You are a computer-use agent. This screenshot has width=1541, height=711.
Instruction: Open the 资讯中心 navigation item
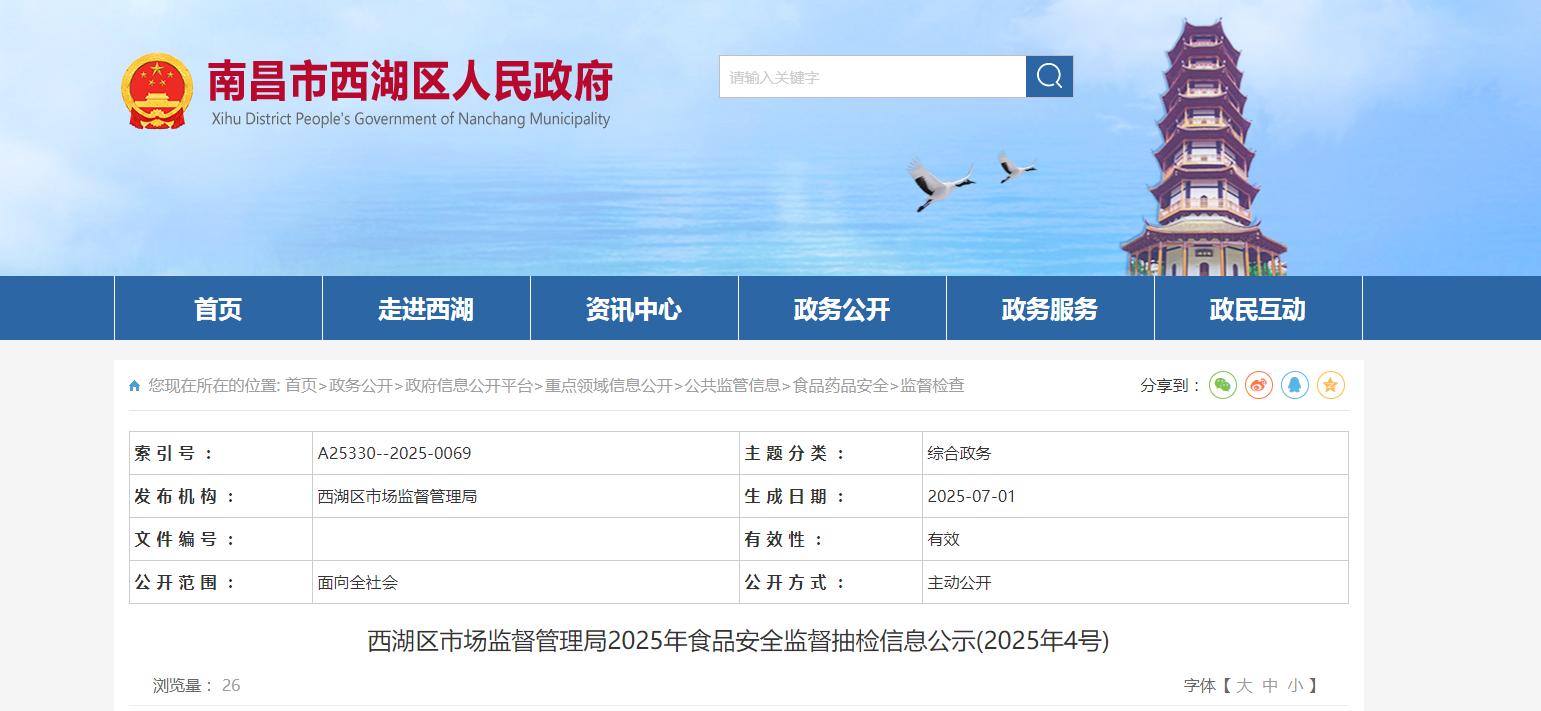[634, 309]
